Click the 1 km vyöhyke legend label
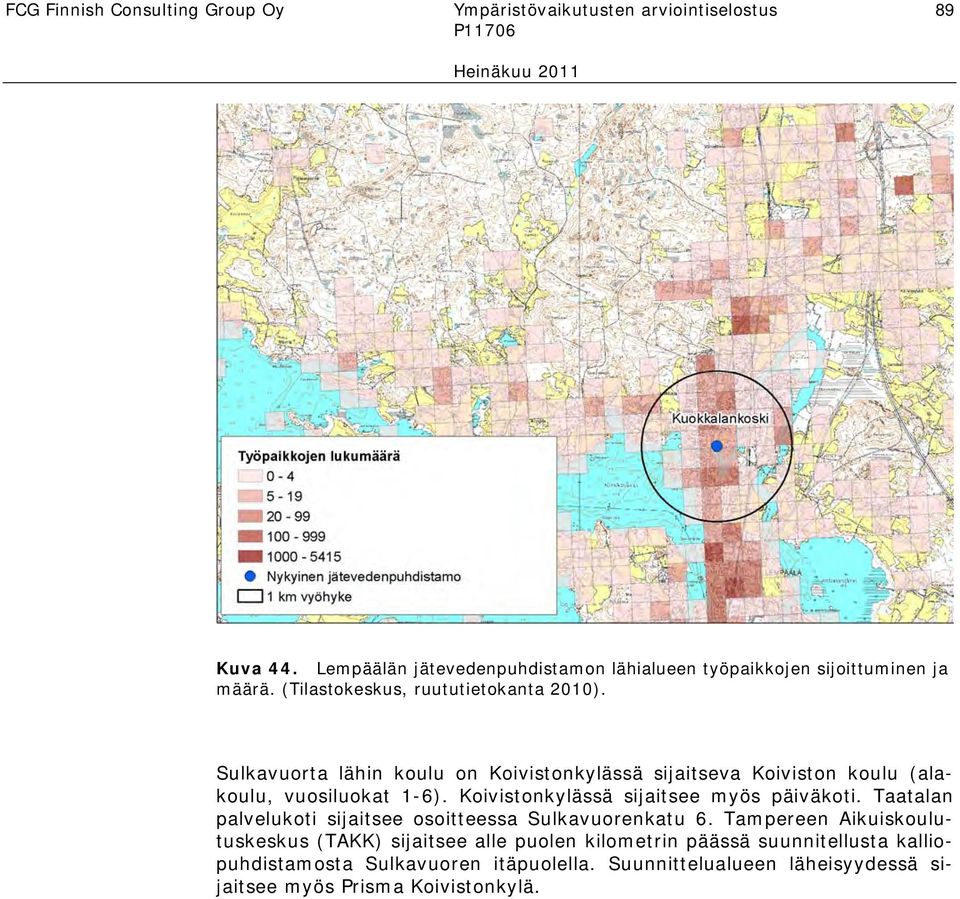 point(309,596)
